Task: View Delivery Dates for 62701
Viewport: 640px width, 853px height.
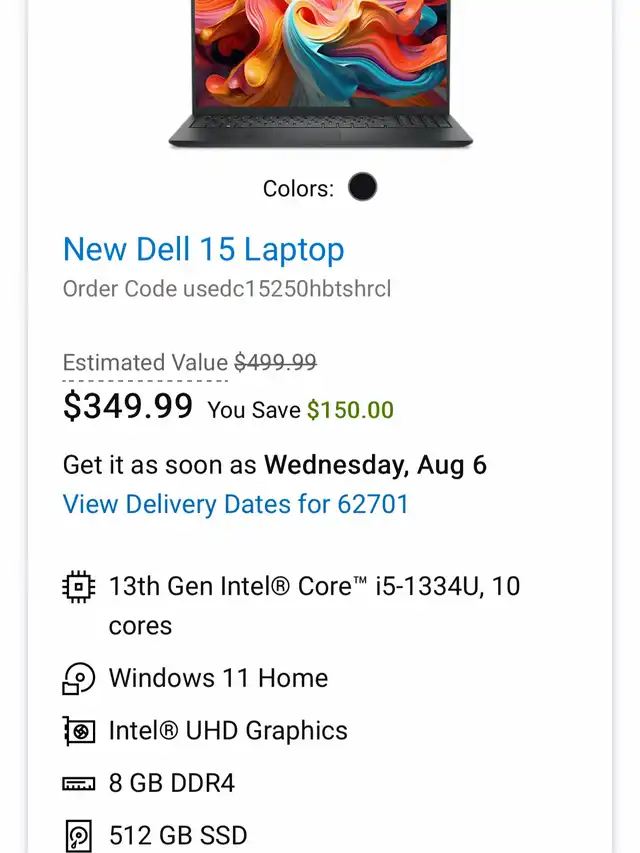Action: [x=236, y=503]
